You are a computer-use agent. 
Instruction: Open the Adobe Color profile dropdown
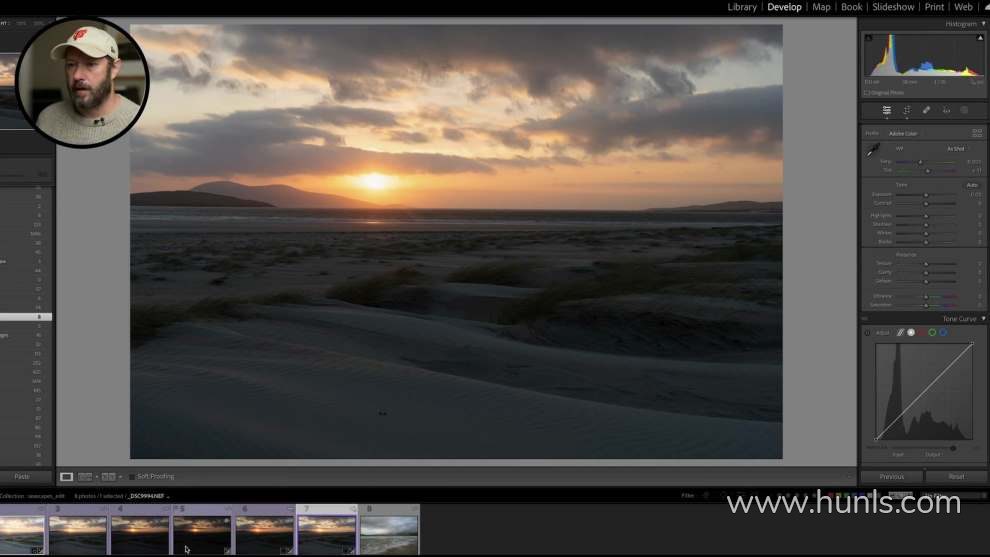pyautogui.click(x=903, y=134)
